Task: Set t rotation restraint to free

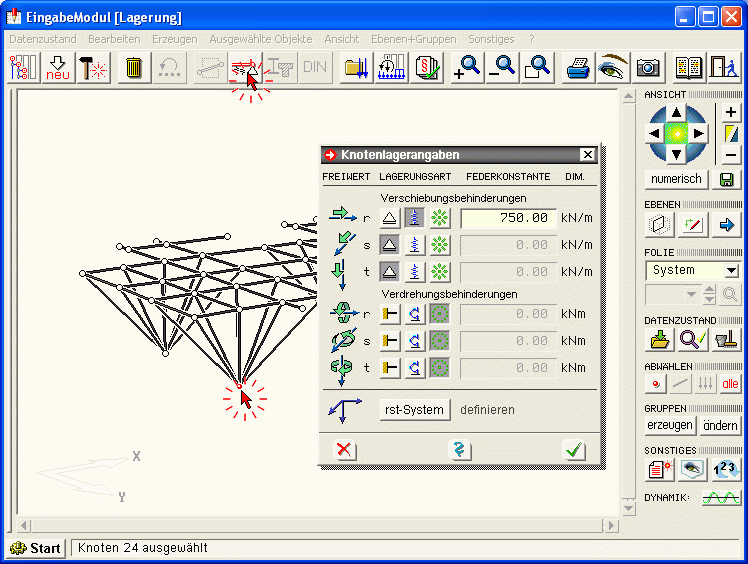Action: (439, 367)
